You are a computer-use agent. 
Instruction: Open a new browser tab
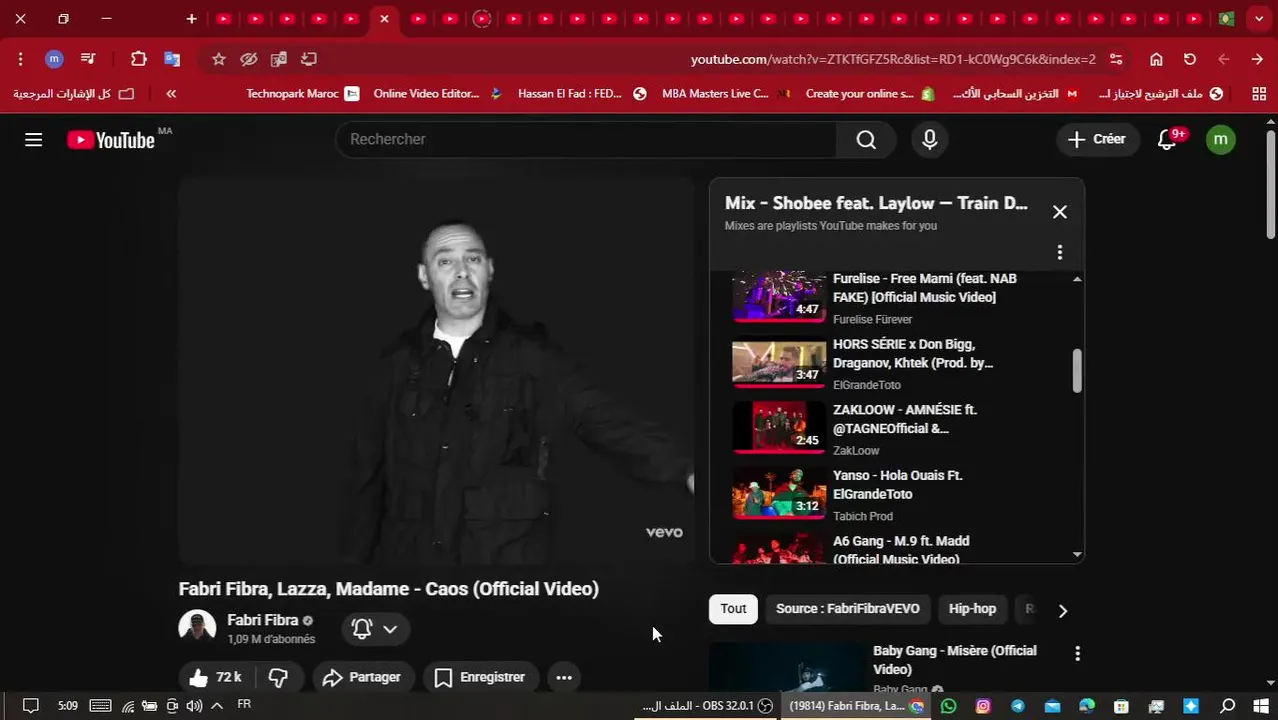pyautogui.click(x=191, y=19)
